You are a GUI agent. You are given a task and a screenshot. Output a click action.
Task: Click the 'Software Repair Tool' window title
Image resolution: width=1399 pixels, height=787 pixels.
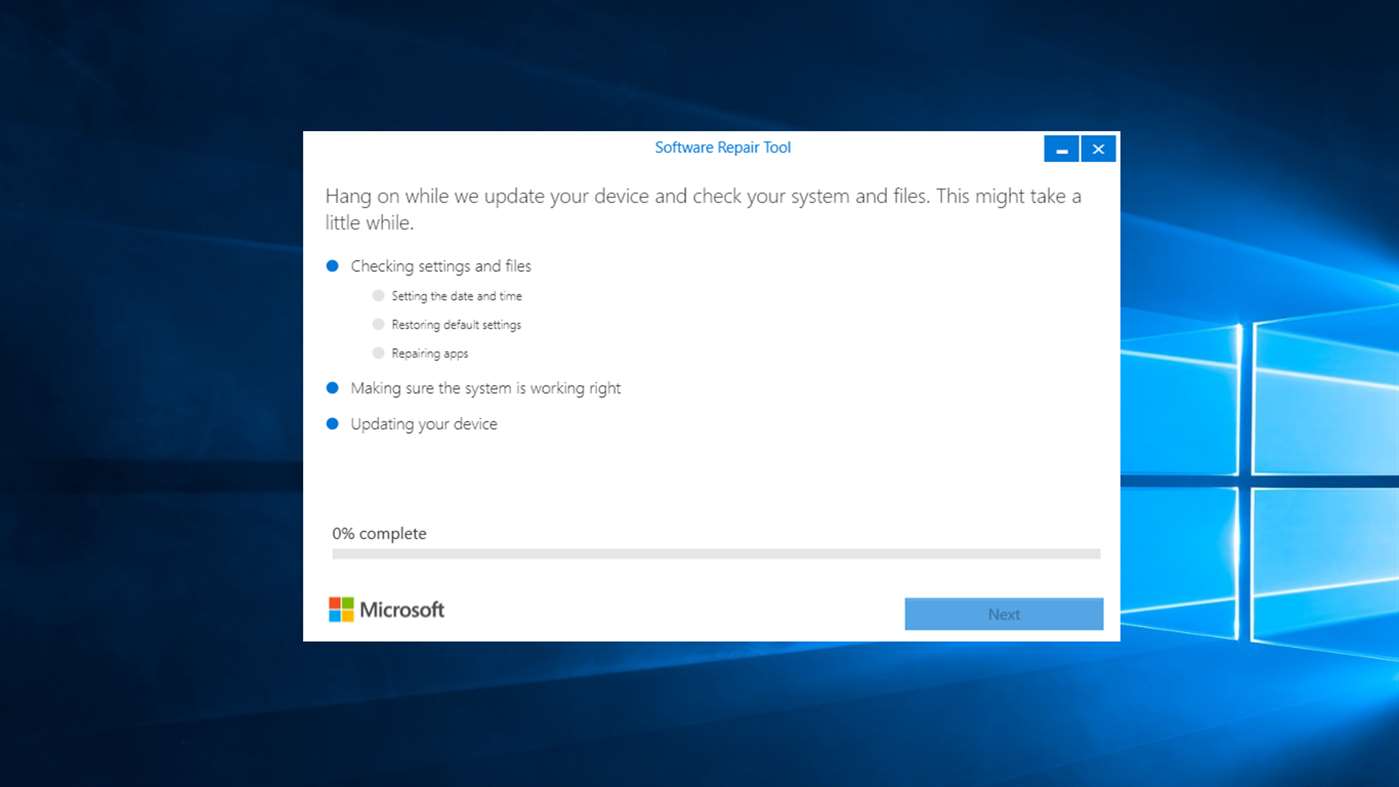[x=723, y=148]
